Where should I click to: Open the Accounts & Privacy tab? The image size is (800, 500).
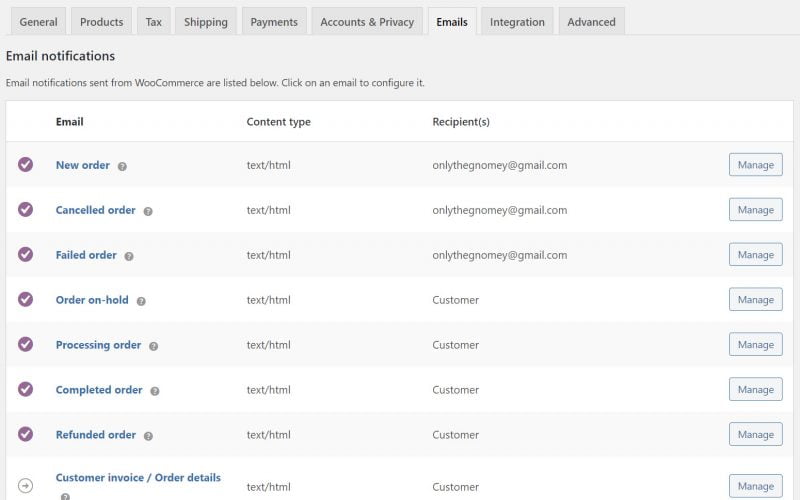(367, 22)
